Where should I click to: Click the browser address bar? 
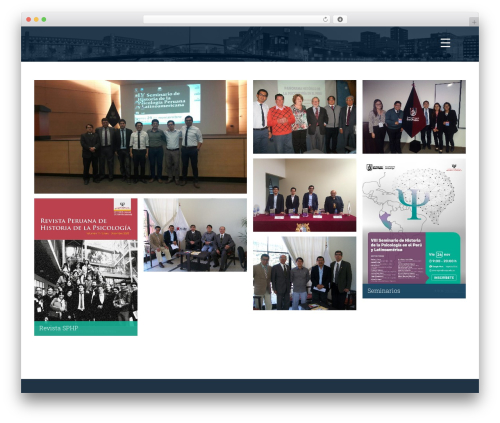237,20
